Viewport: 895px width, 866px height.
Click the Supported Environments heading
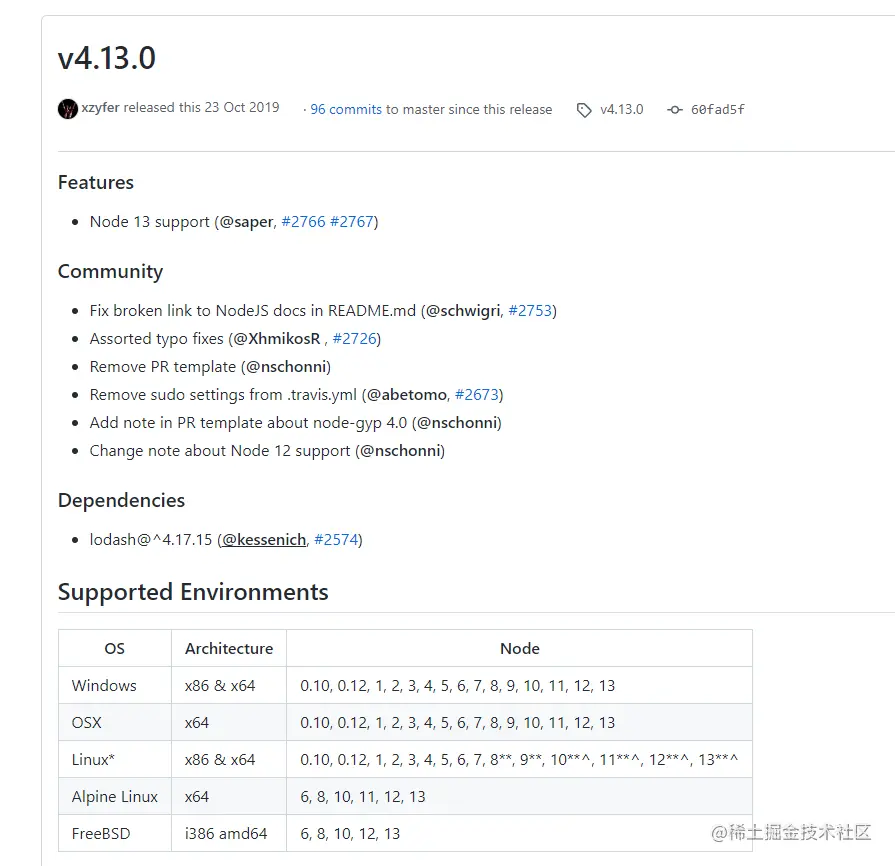(193, 592)
